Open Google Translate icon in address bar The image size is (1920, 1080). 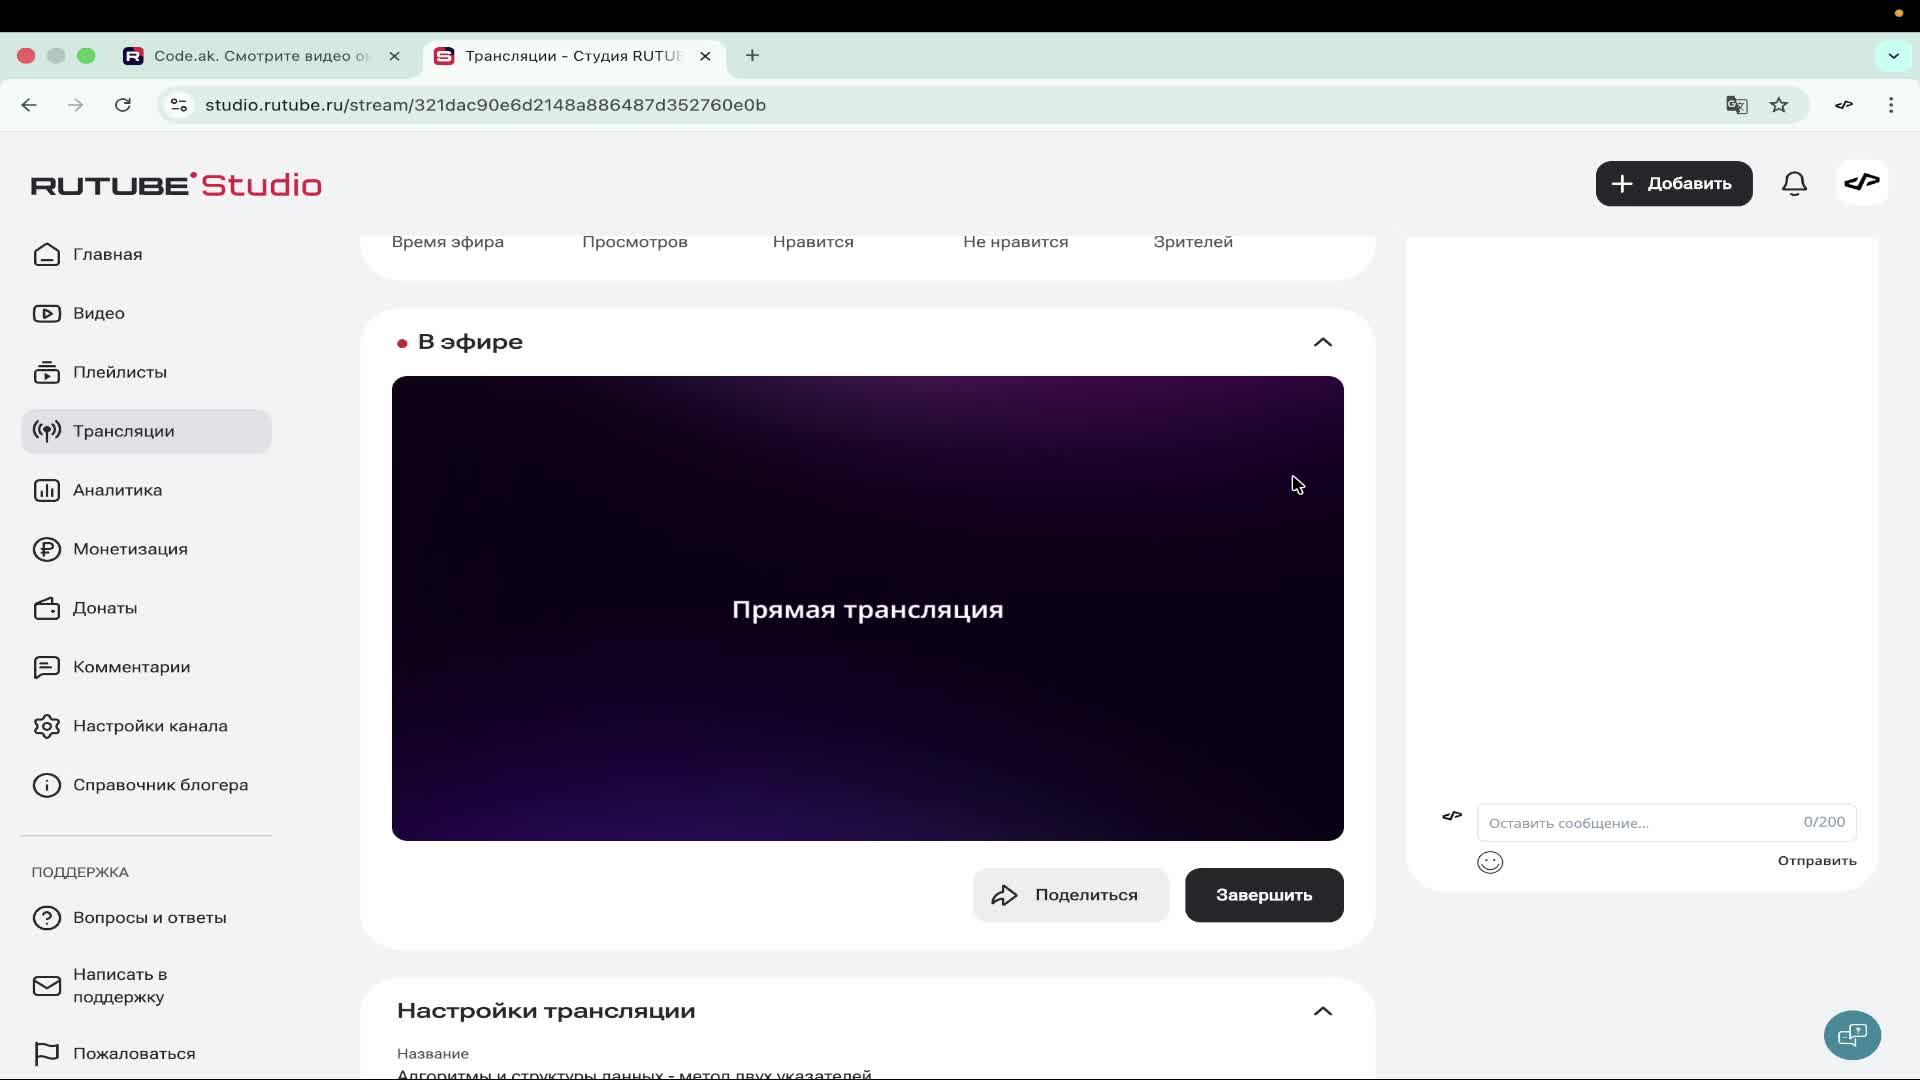[x=1737, y=105]
